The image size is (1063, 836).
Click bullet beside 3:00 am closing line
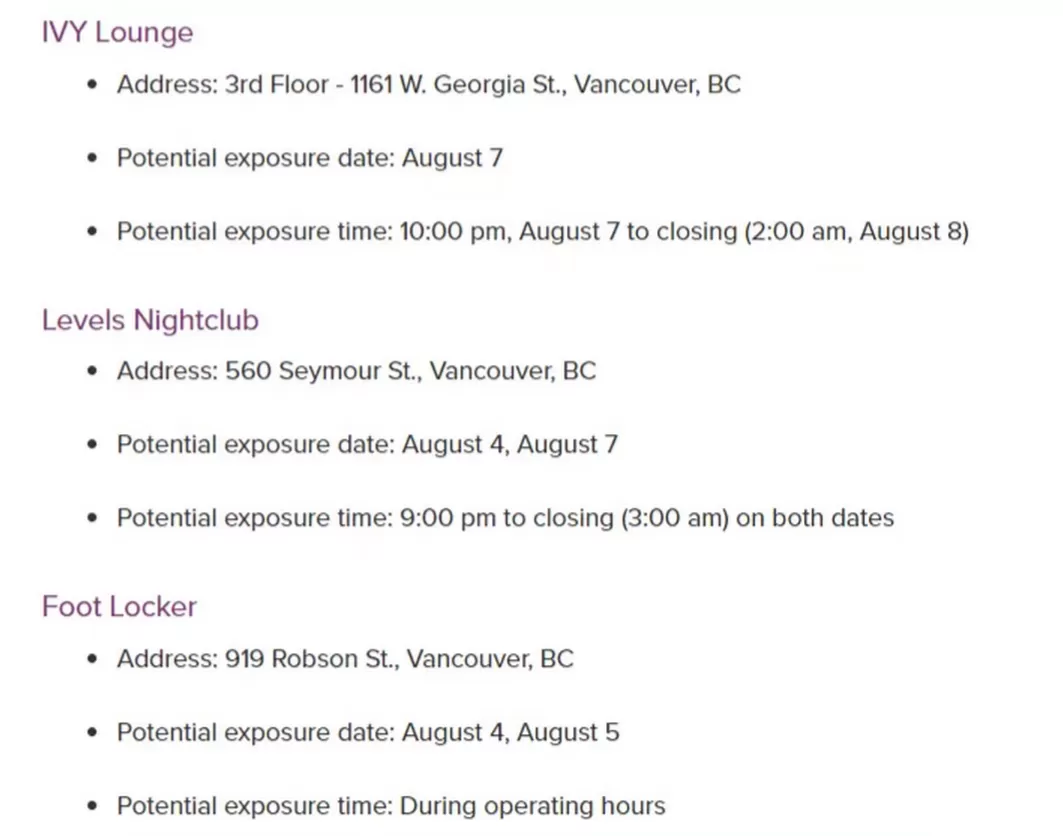click(93, 518)
